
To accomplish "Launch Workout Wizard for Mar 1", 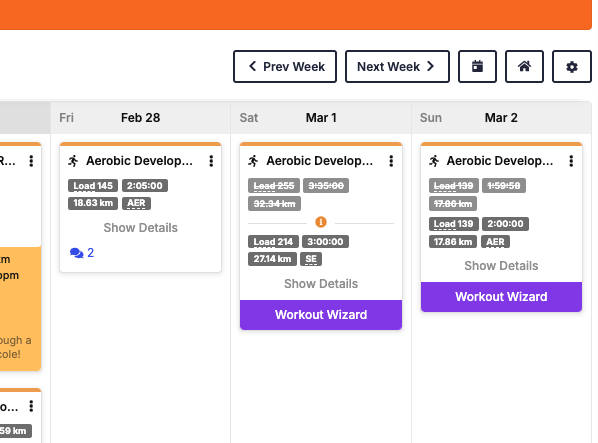I will pos(321,315).
